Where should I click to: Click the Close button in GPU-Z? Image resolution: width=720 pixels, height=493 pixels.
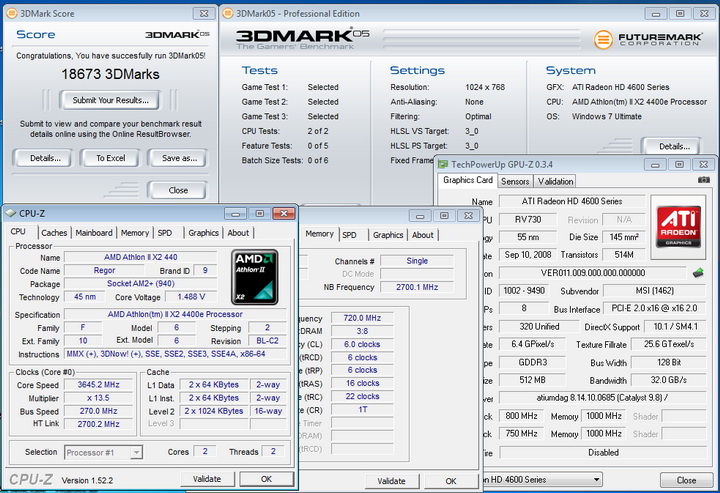coord(686,480)
